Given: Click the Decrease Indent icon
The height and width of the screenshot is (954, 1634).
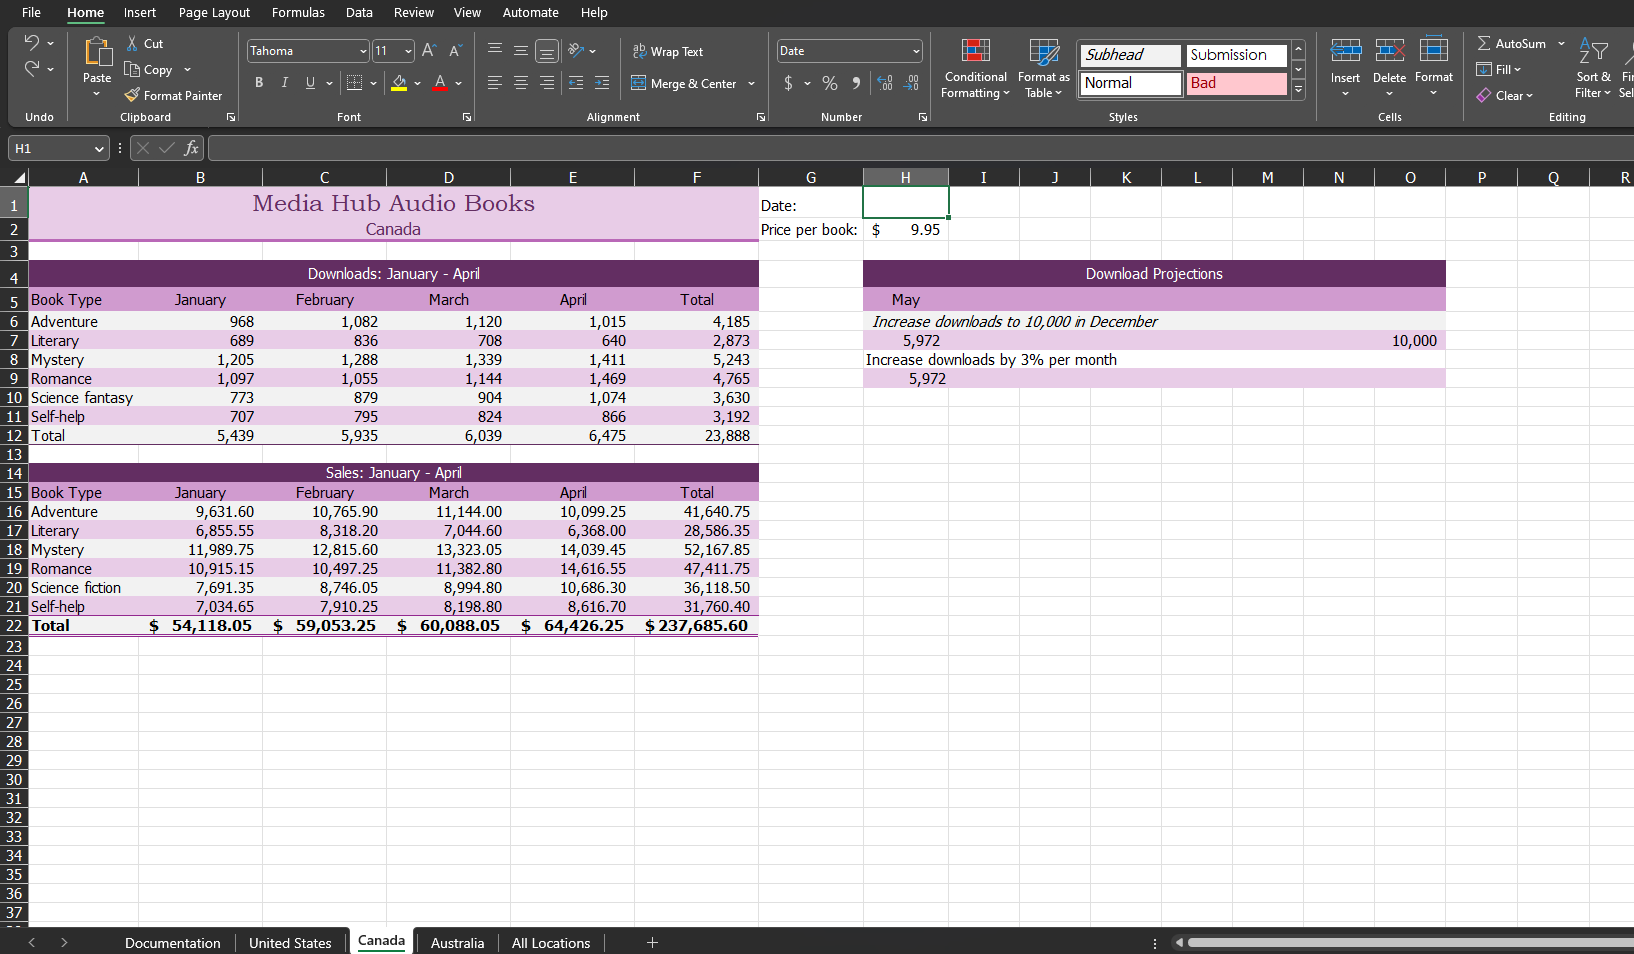Looking at the screenshot, I should 576,83.
